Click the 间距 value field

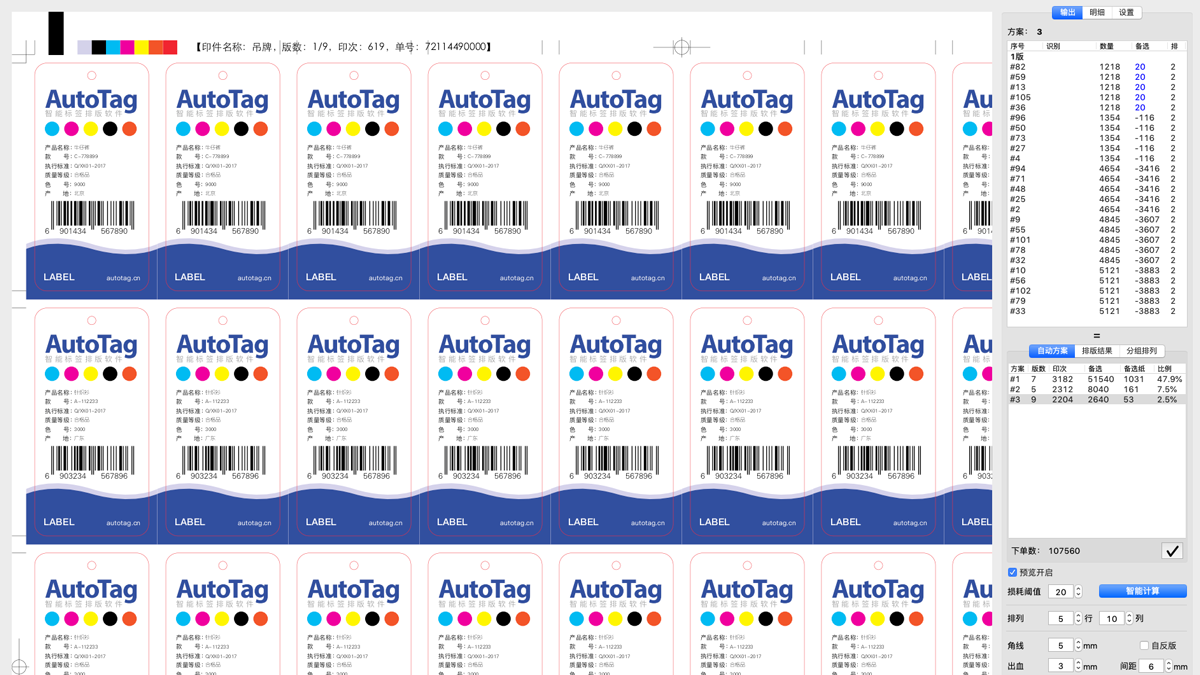coord(1151,666)
